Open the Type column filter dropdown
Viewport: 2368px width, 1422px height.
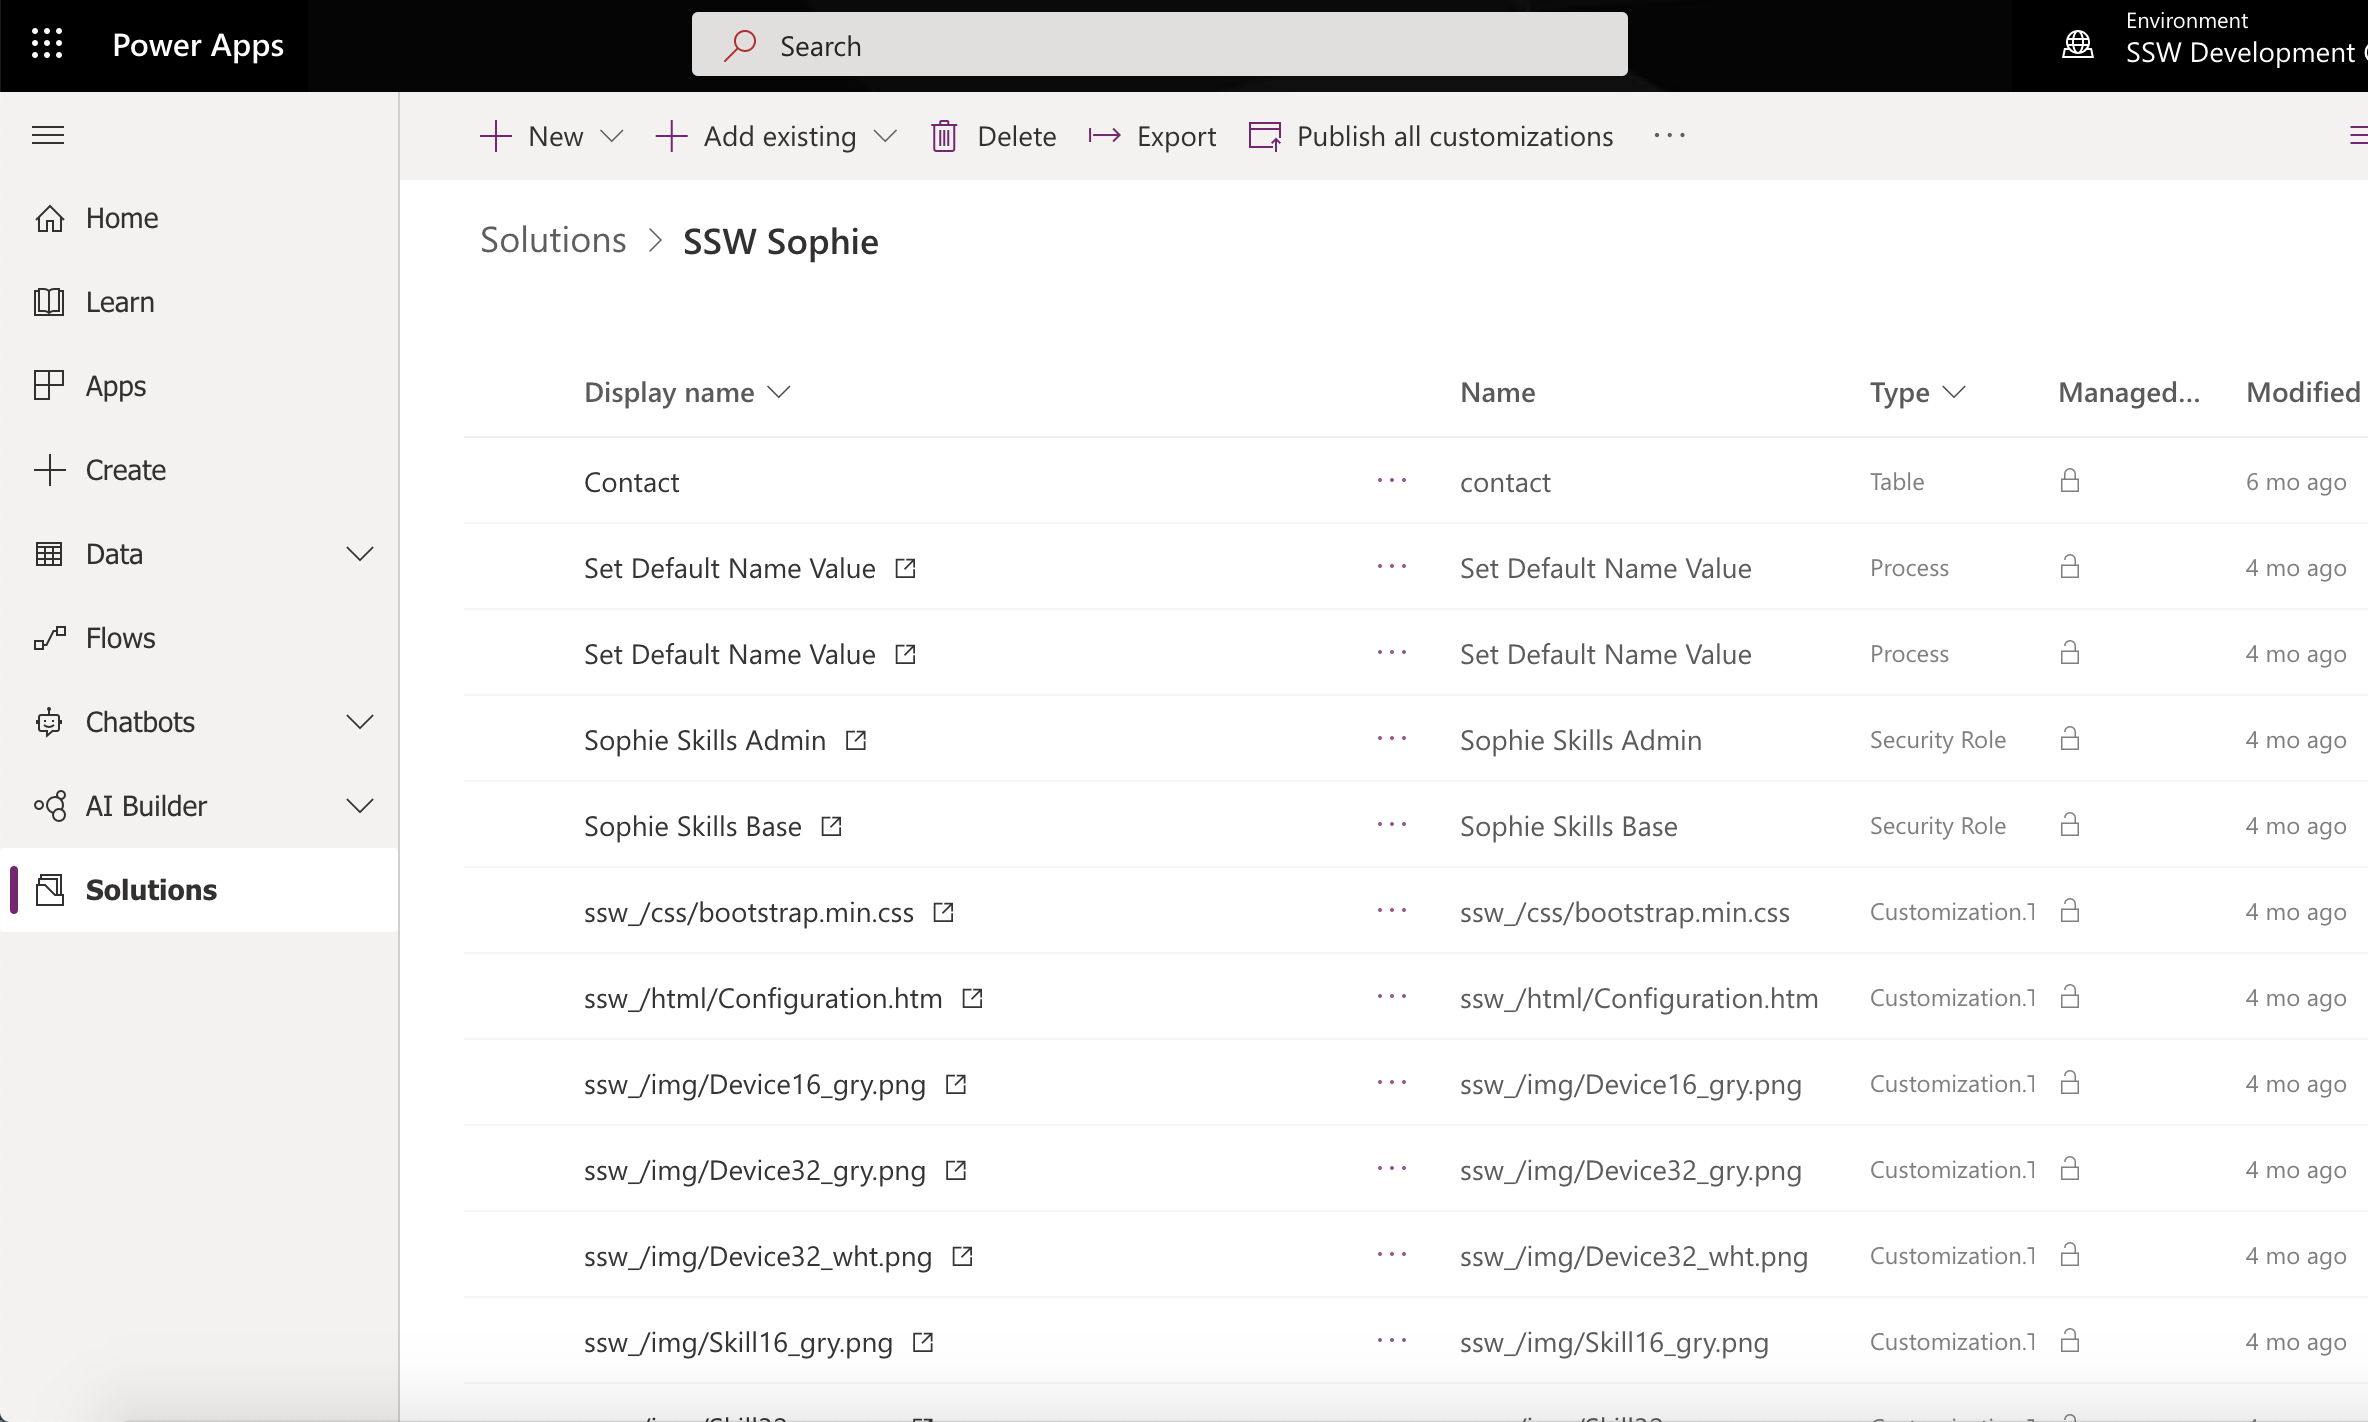(x=1954, y=392)
